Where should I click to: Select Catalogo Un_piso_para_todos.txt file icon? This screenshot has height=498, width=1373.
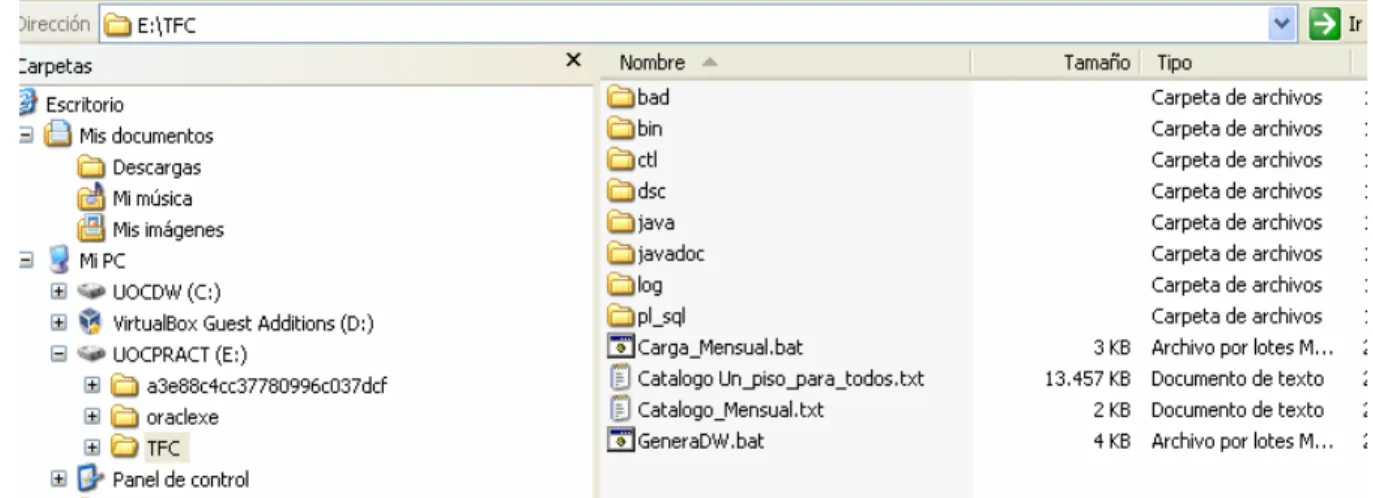(x=621, y=378)
